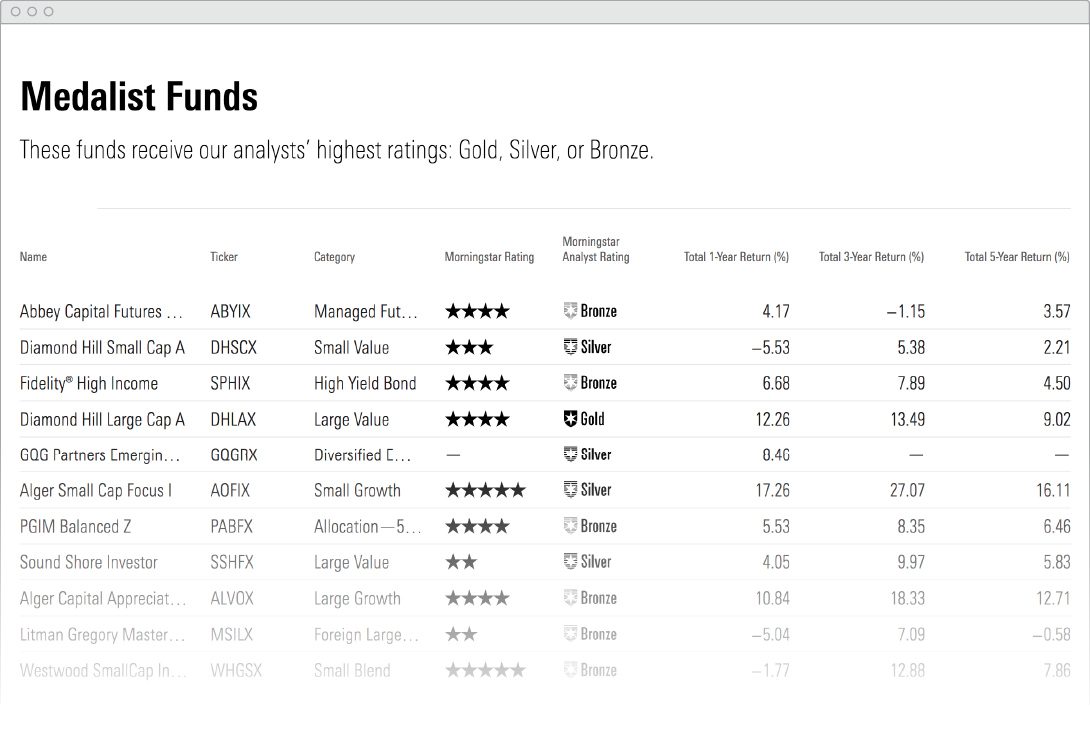This screenshot has width=1090, height=729.
Task: Click the Bronze badge icon for Fidelity High Income
Action: 571,383
